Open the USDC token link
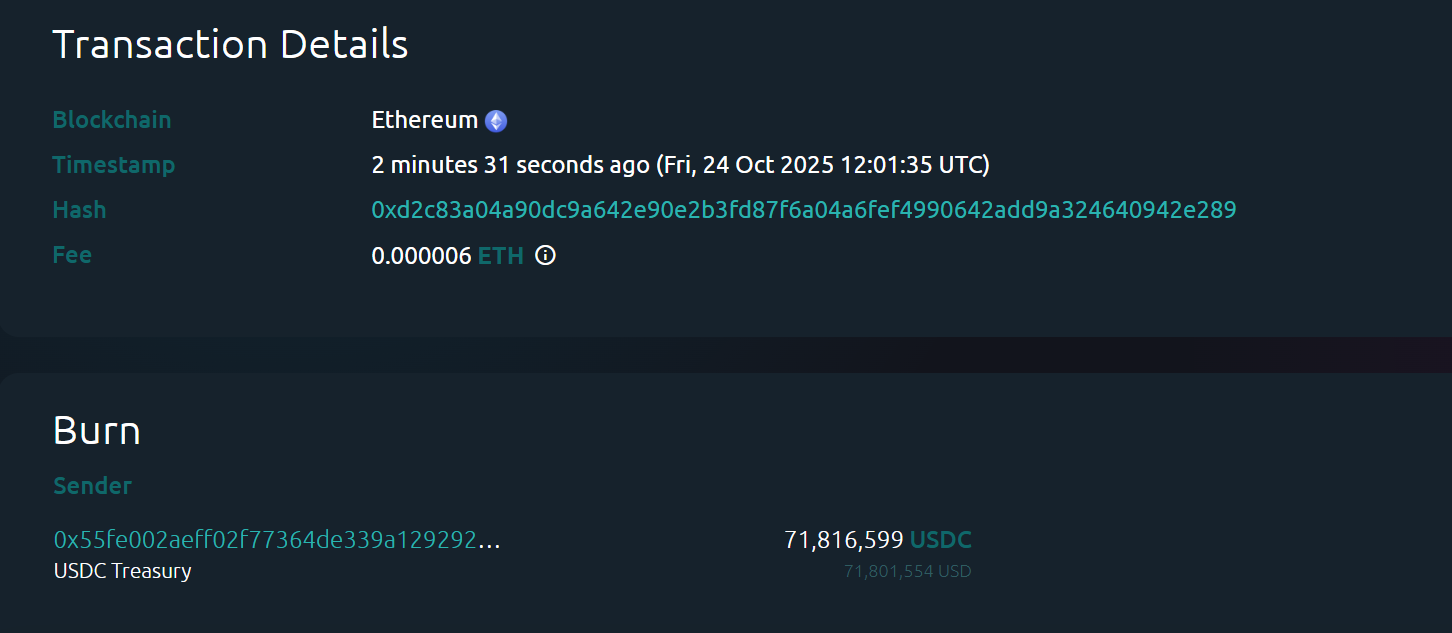Viewport: 1452px width, 633px height. [x=940, y=539]
